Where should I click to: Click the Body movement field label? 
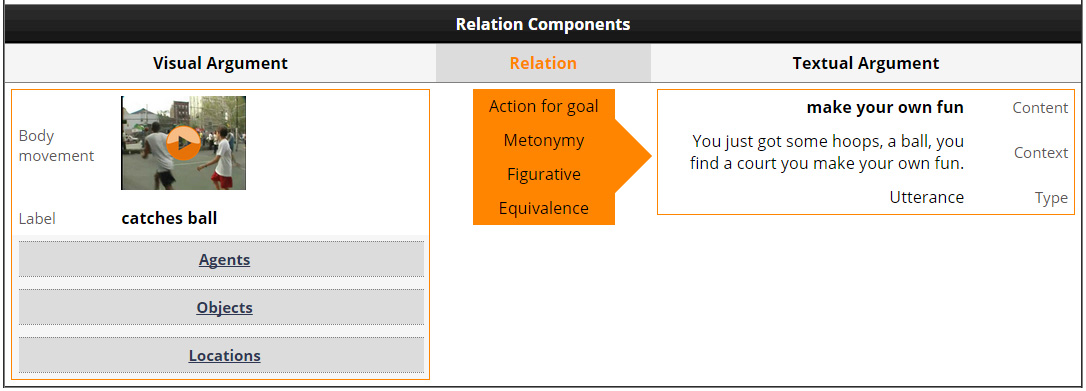click(56, 146)
